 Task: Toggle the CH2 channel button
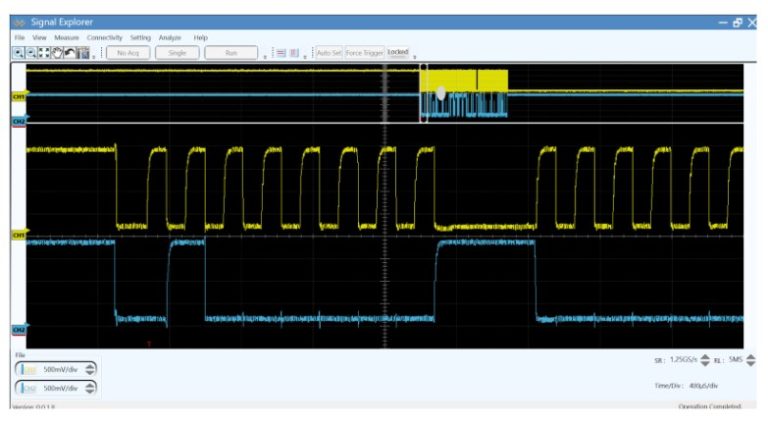[x=27, y=388]
